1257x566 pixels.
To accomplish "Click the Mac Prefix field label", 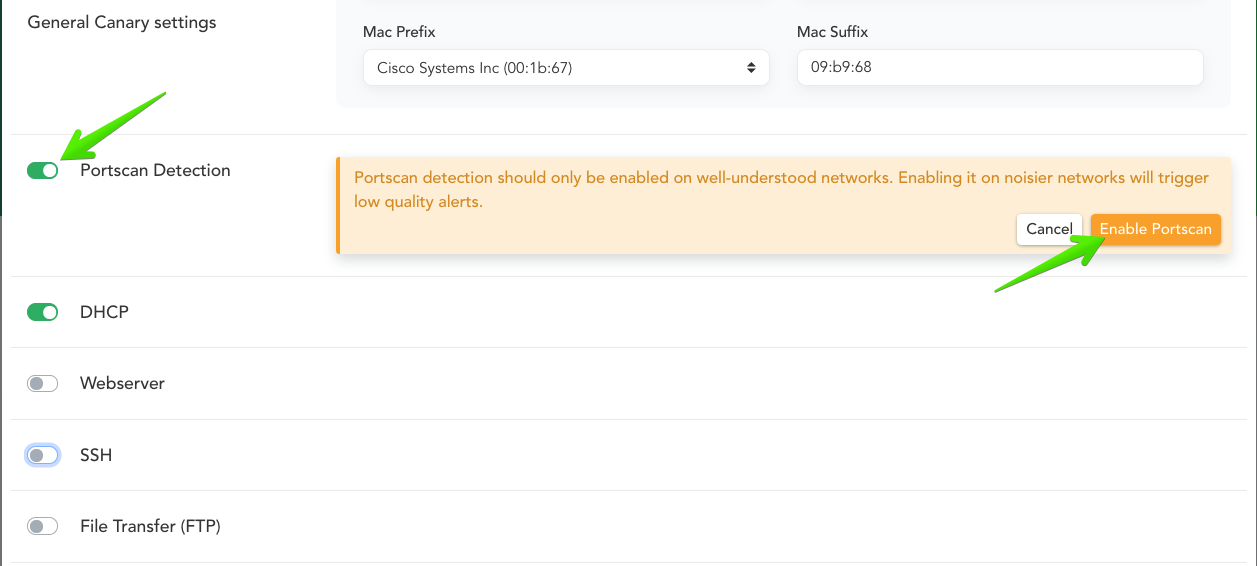I will point(399,32).
